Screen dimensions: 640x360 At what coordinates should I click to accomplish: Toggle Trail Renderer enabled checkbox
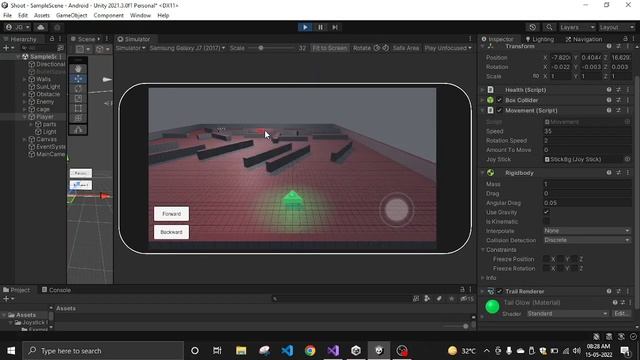pyautogui.click(x=499, y=291)
